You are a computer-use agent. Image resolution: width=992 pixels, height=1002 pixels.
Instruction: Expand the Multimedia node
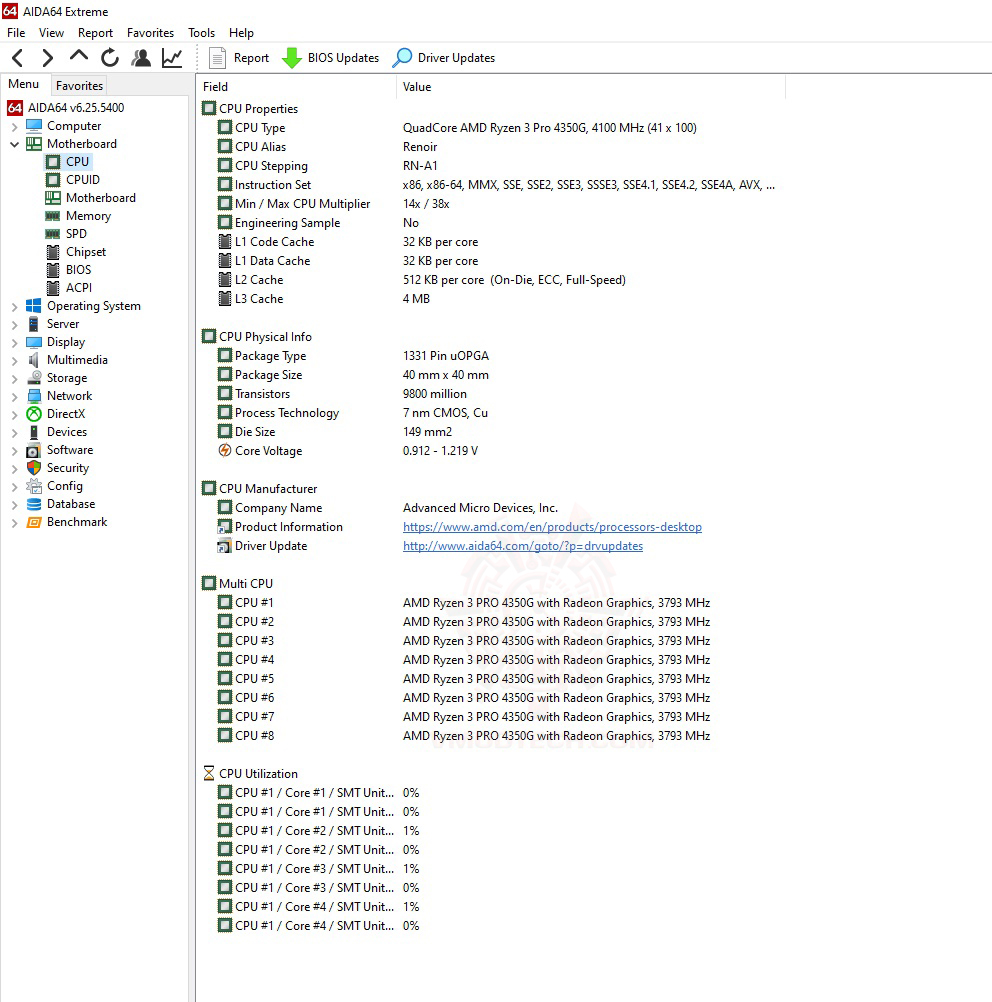(x=14, y=360)
